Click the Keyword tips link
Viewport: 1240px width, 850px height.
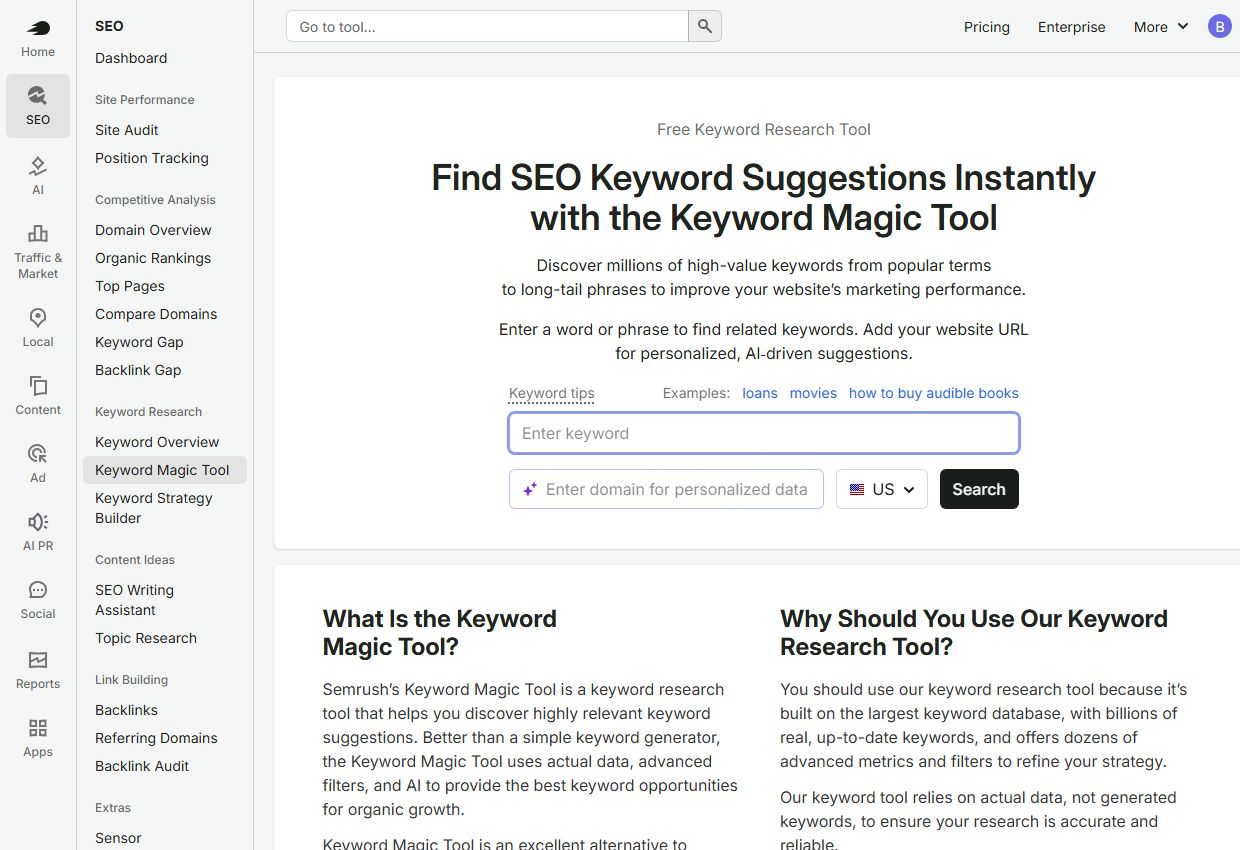(x=551, y=393)
